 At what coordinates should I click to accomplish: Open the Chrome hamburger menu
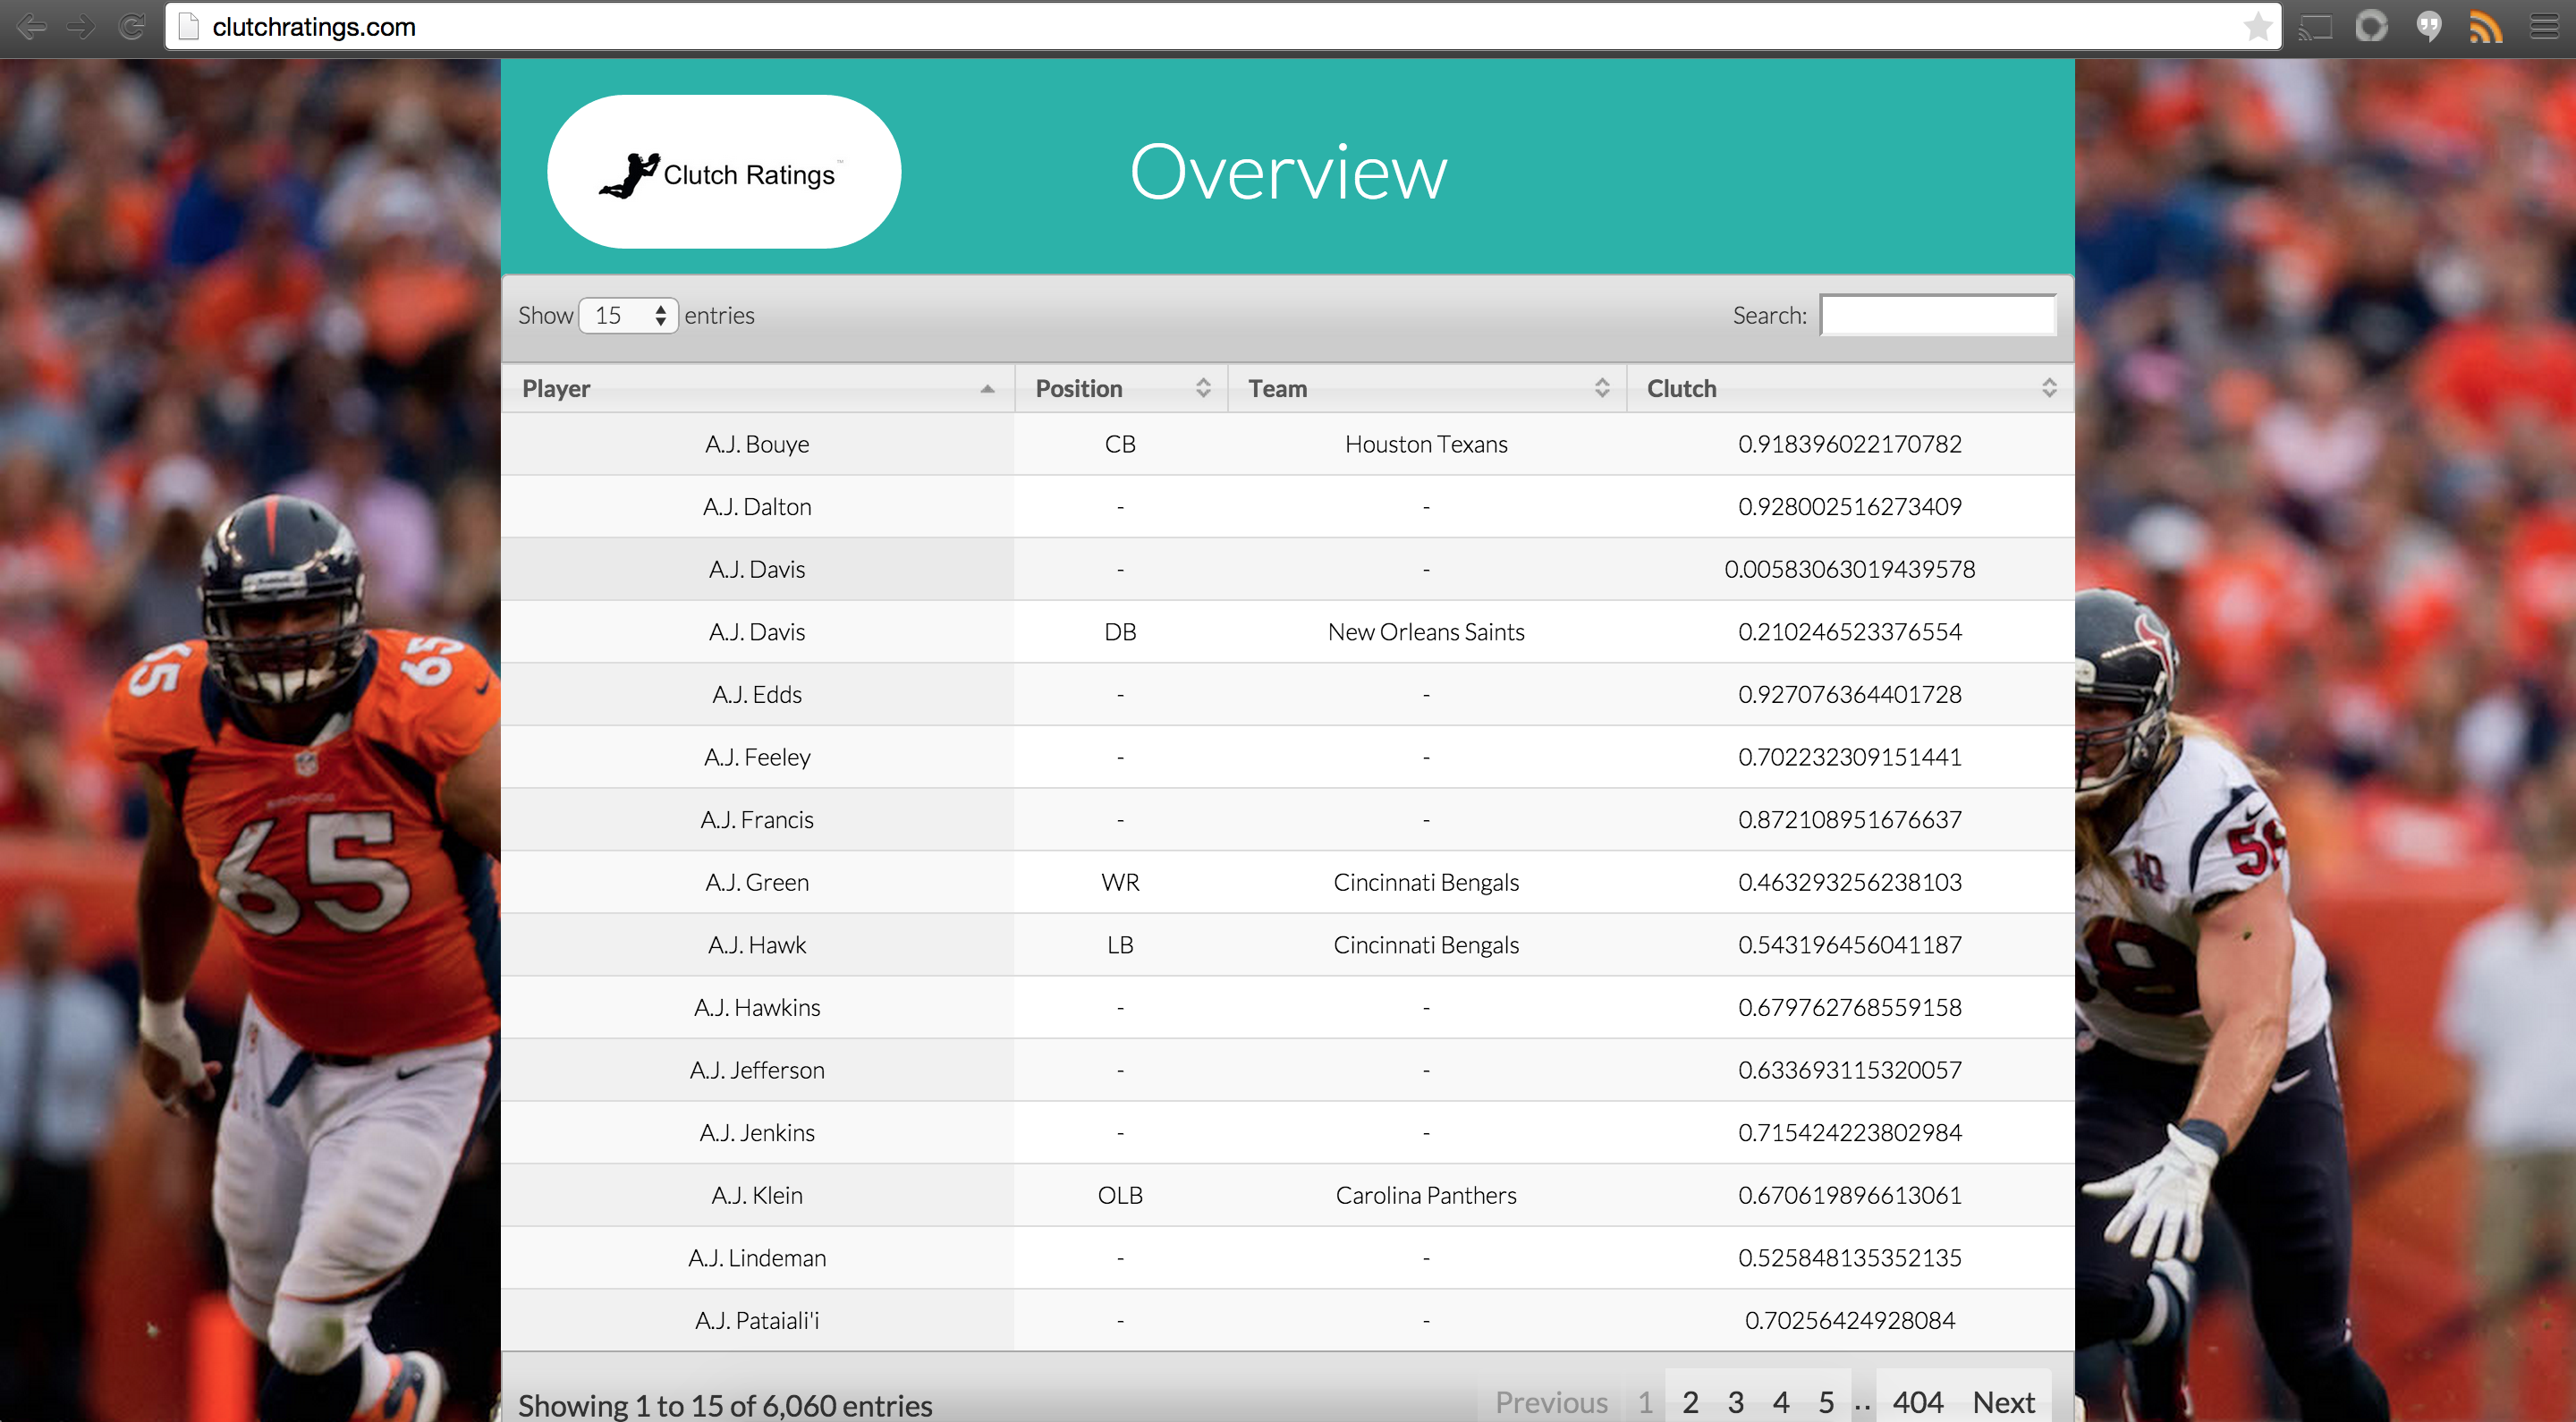point(2544,27)
